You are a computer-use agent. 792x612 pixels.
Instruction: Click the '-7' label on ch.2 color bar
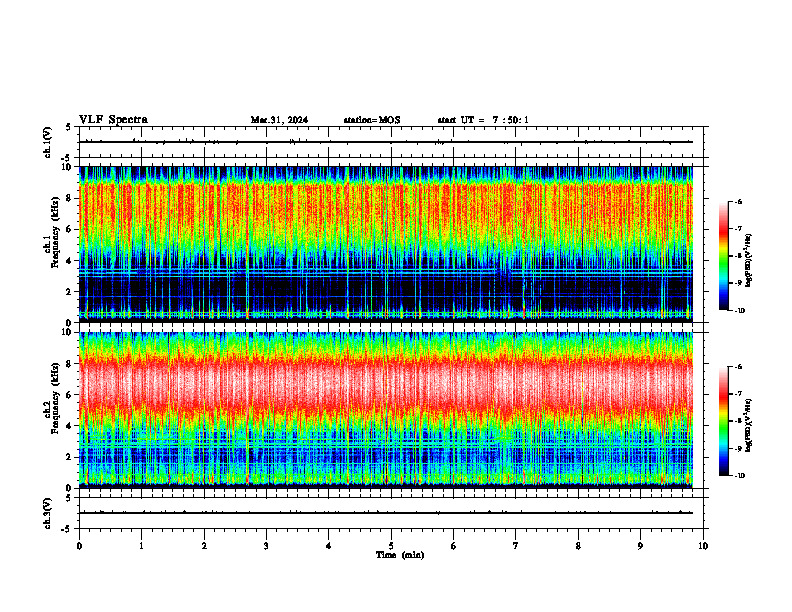(x=738, y=394)
